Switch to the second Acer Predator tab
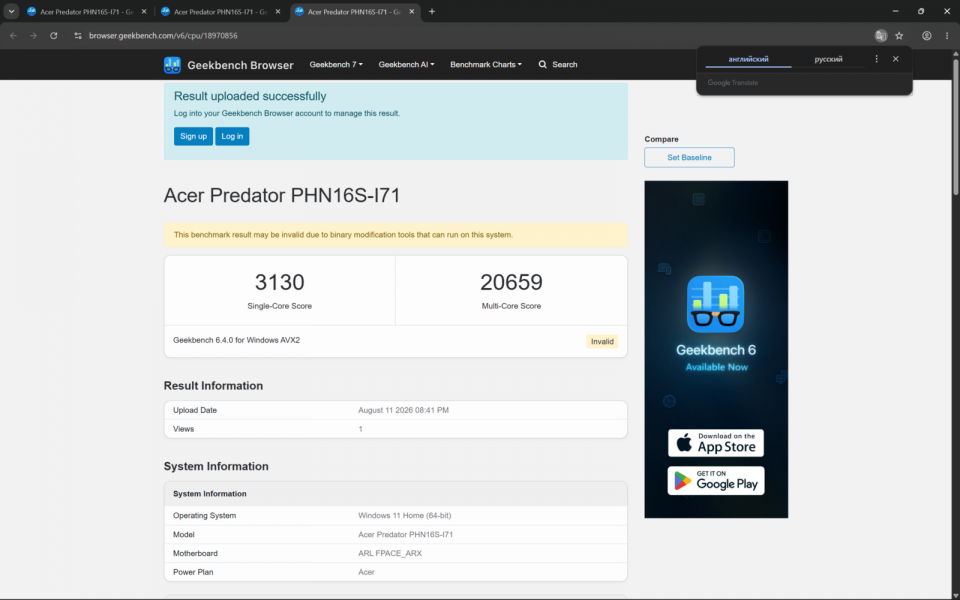The height and width of the screenshot is (600, 960). click(x=219, y=12)
